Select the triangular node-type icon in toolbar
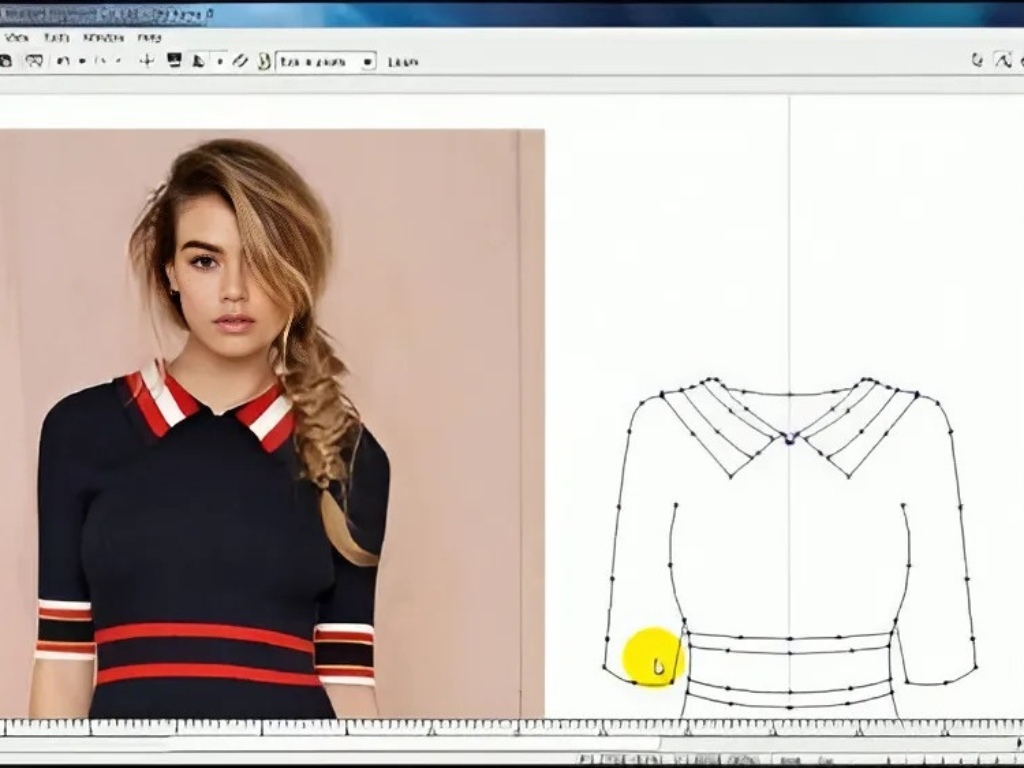 (198, 61)
